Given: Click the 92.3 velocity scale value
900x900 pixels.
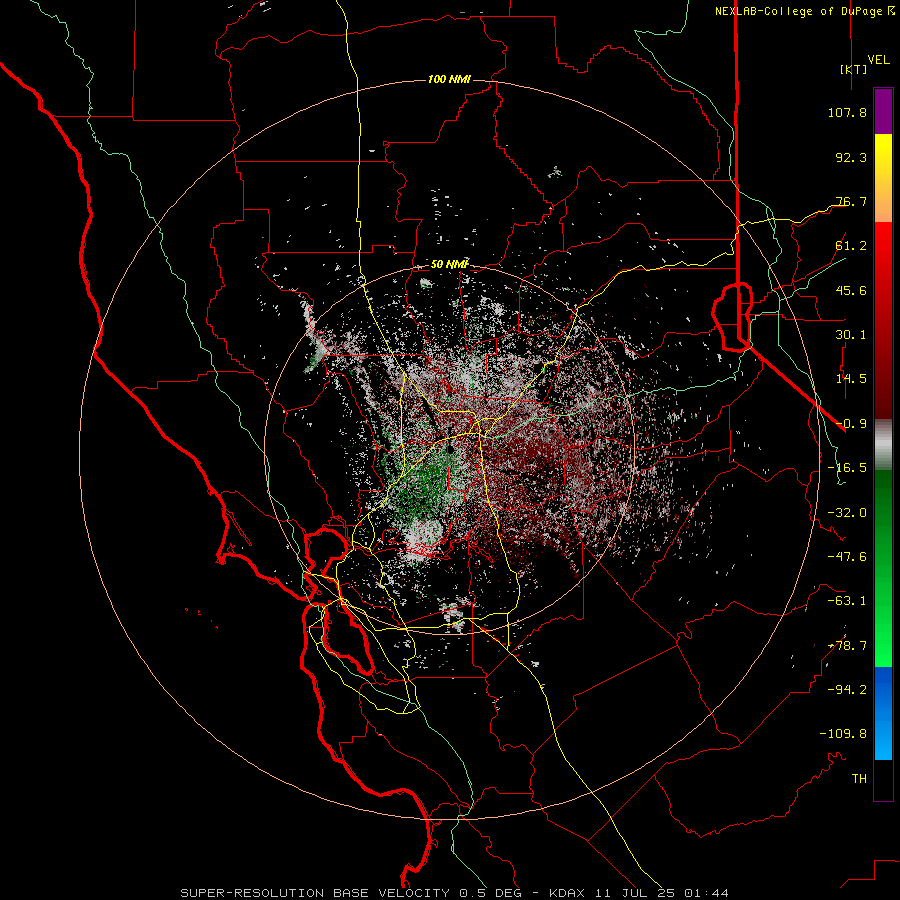Looking at the screenshot, I should 851,157.
